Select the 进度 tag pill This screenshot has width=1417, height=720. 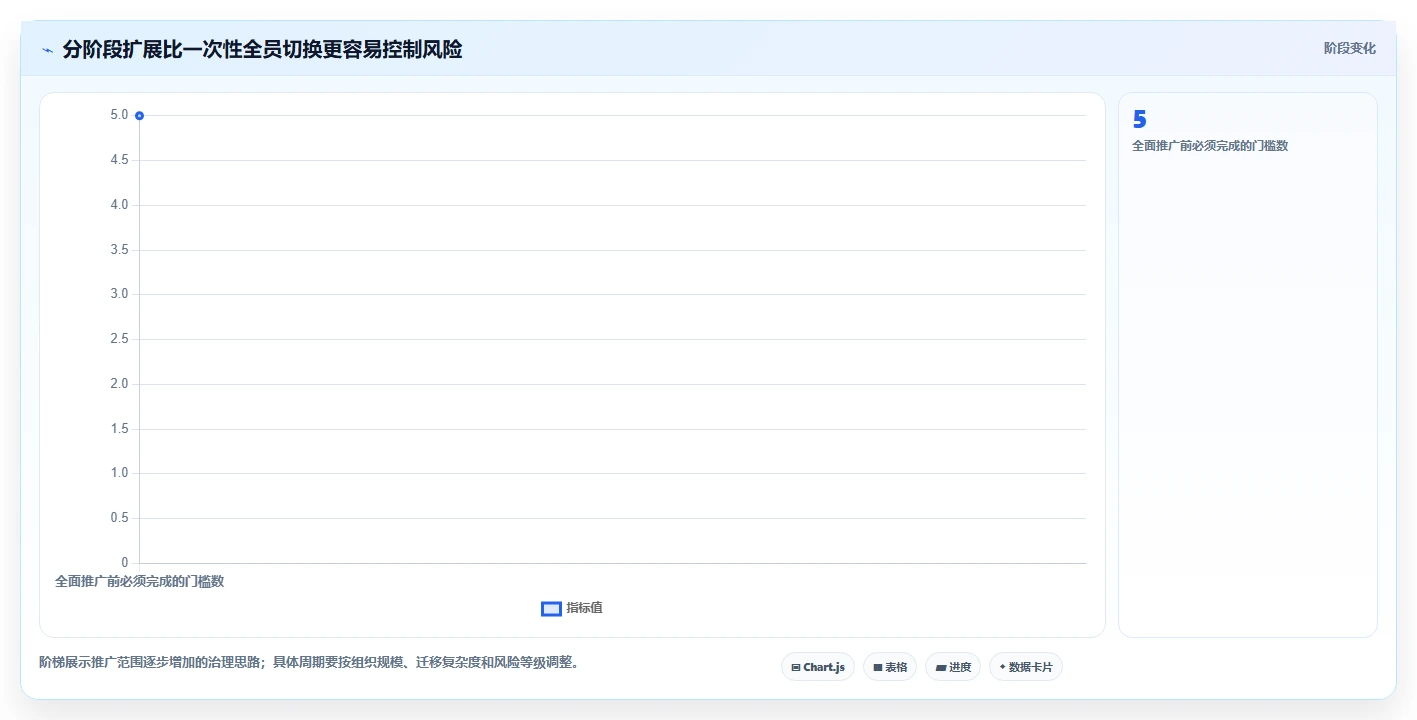pos(953,667)
